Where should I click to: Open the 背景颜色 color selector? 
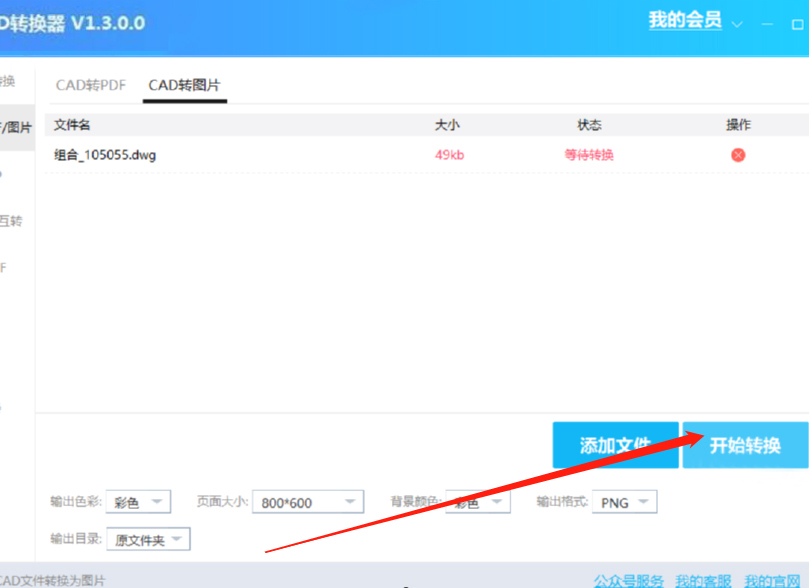(x=477, y=501)
